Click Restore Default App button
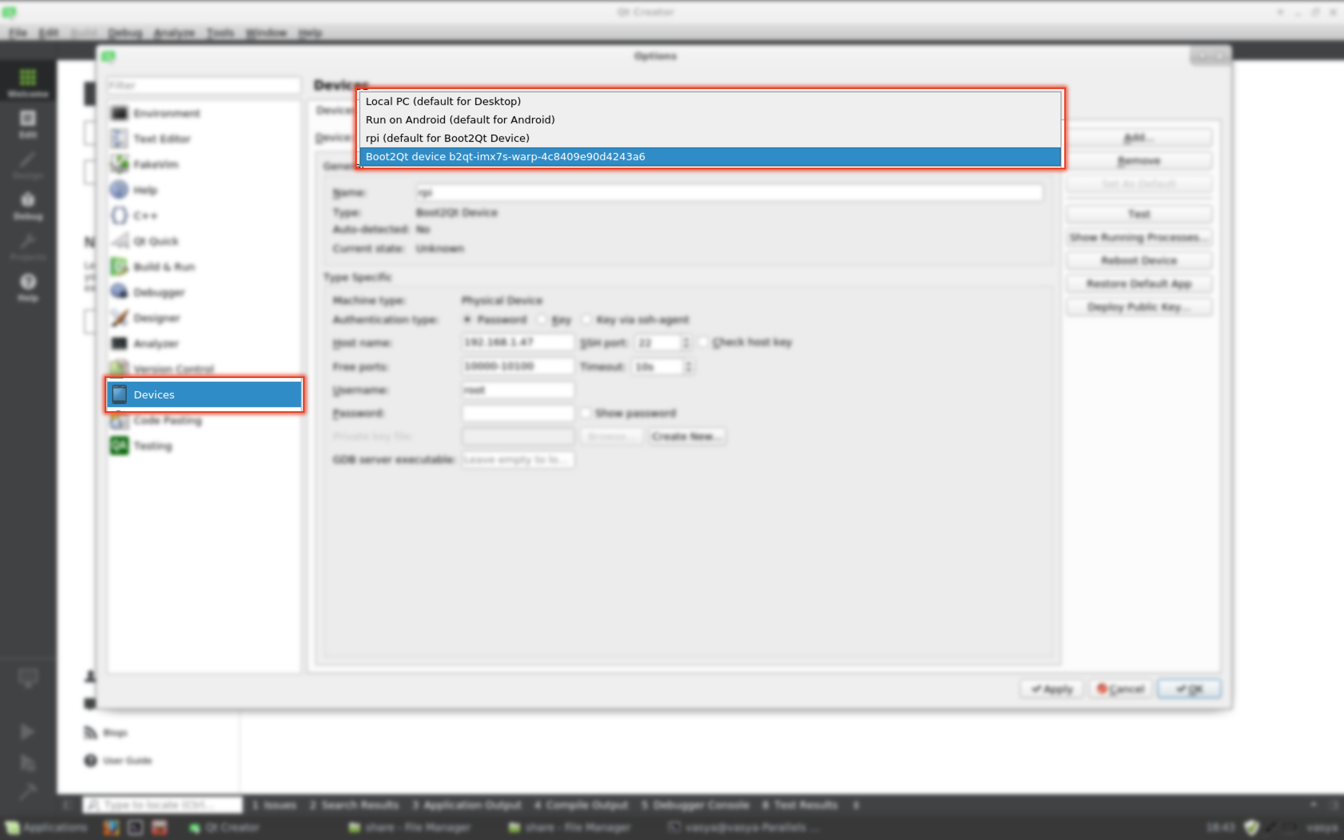Image resolution: width=1344 pixels, height=840 pixels. 1139,284
